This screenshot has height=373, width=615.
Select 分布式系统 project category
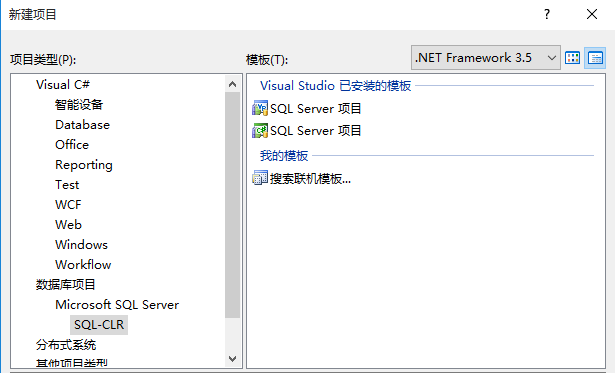(66, 345)
